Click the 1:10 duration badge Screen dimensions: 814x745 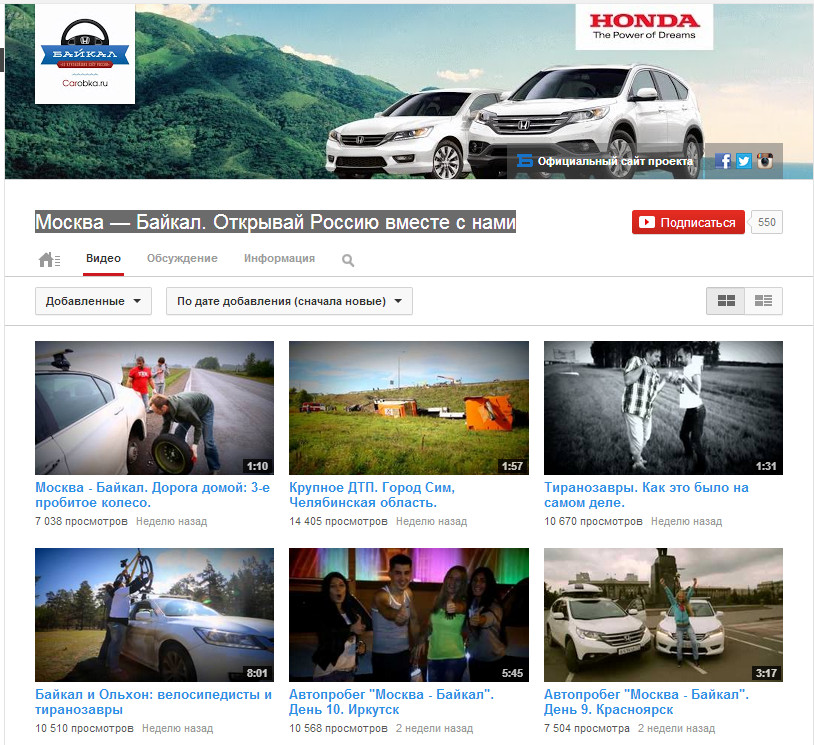tap(257, 466)
